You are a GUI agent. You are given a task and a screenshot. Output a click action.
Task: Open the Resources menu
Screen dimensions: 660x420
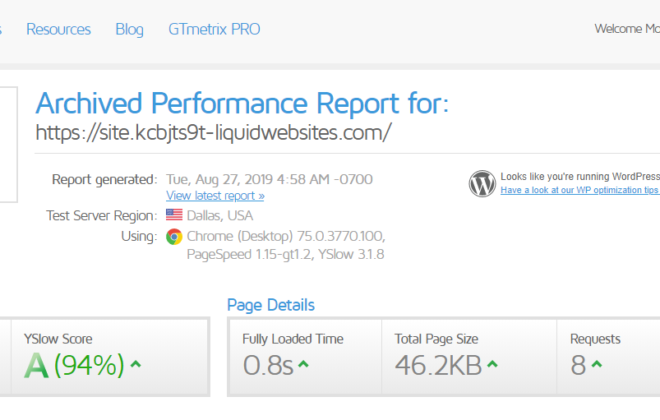[59, 29]
